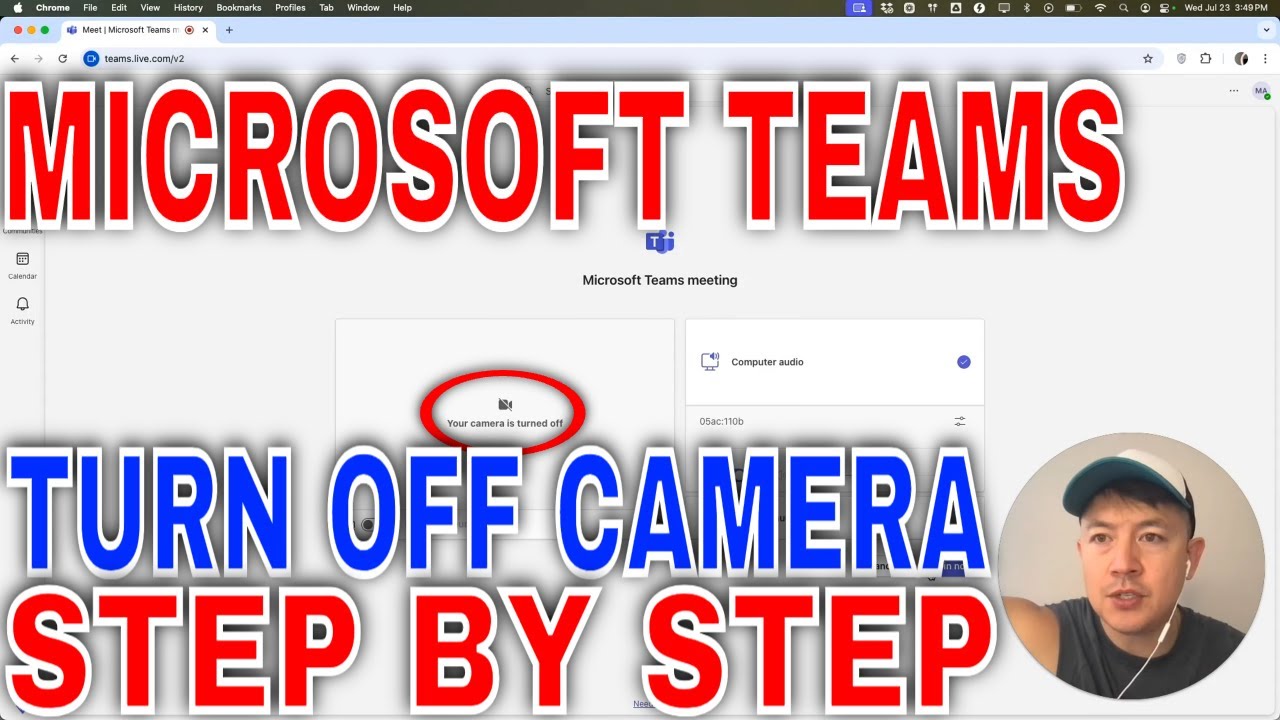Click the crossed-out camera icon in preview
The image size is (1280, 720).
[505, 405]
